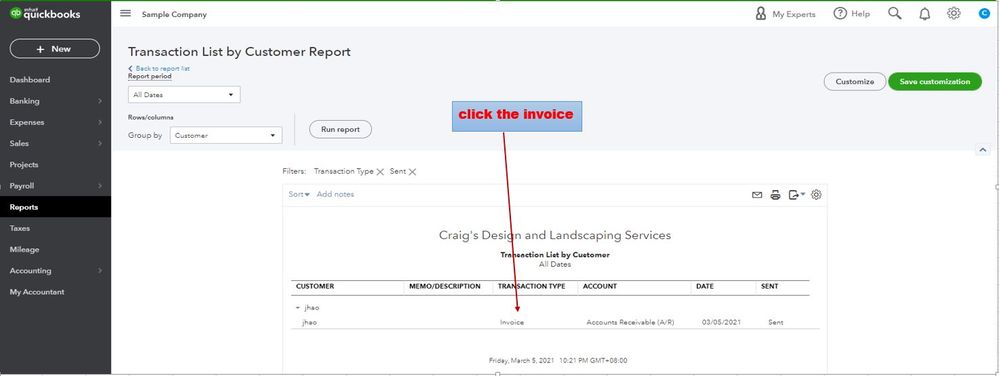Click the 03/05/2021 date cell
The height and width of the screenshot is (376, 999).
click(721, 322)
